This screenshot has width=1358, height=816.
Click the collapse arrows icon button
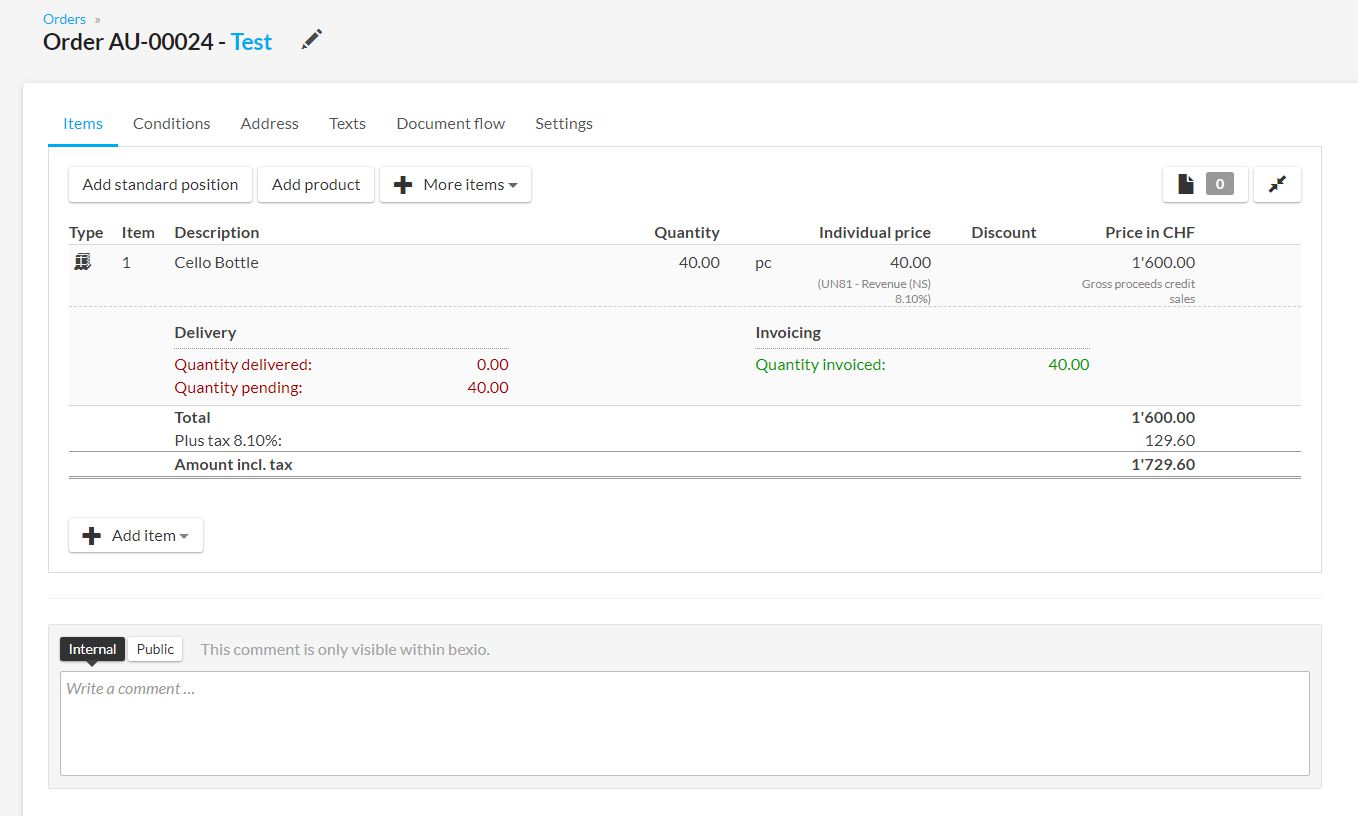pyautogui.click(x=1276, y=184)
